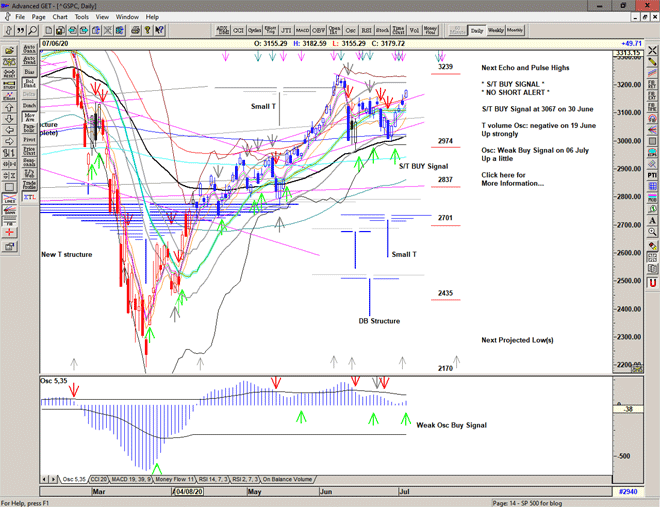
Task: Click the 'Click here for More Information' text
Action: [x=511, y=179]
